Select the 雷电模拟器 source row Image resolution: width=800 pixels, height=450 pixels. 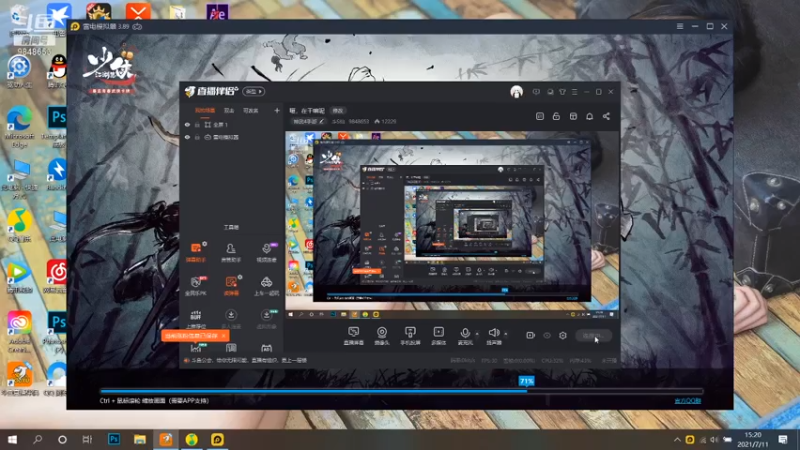(x=231, y=137)
